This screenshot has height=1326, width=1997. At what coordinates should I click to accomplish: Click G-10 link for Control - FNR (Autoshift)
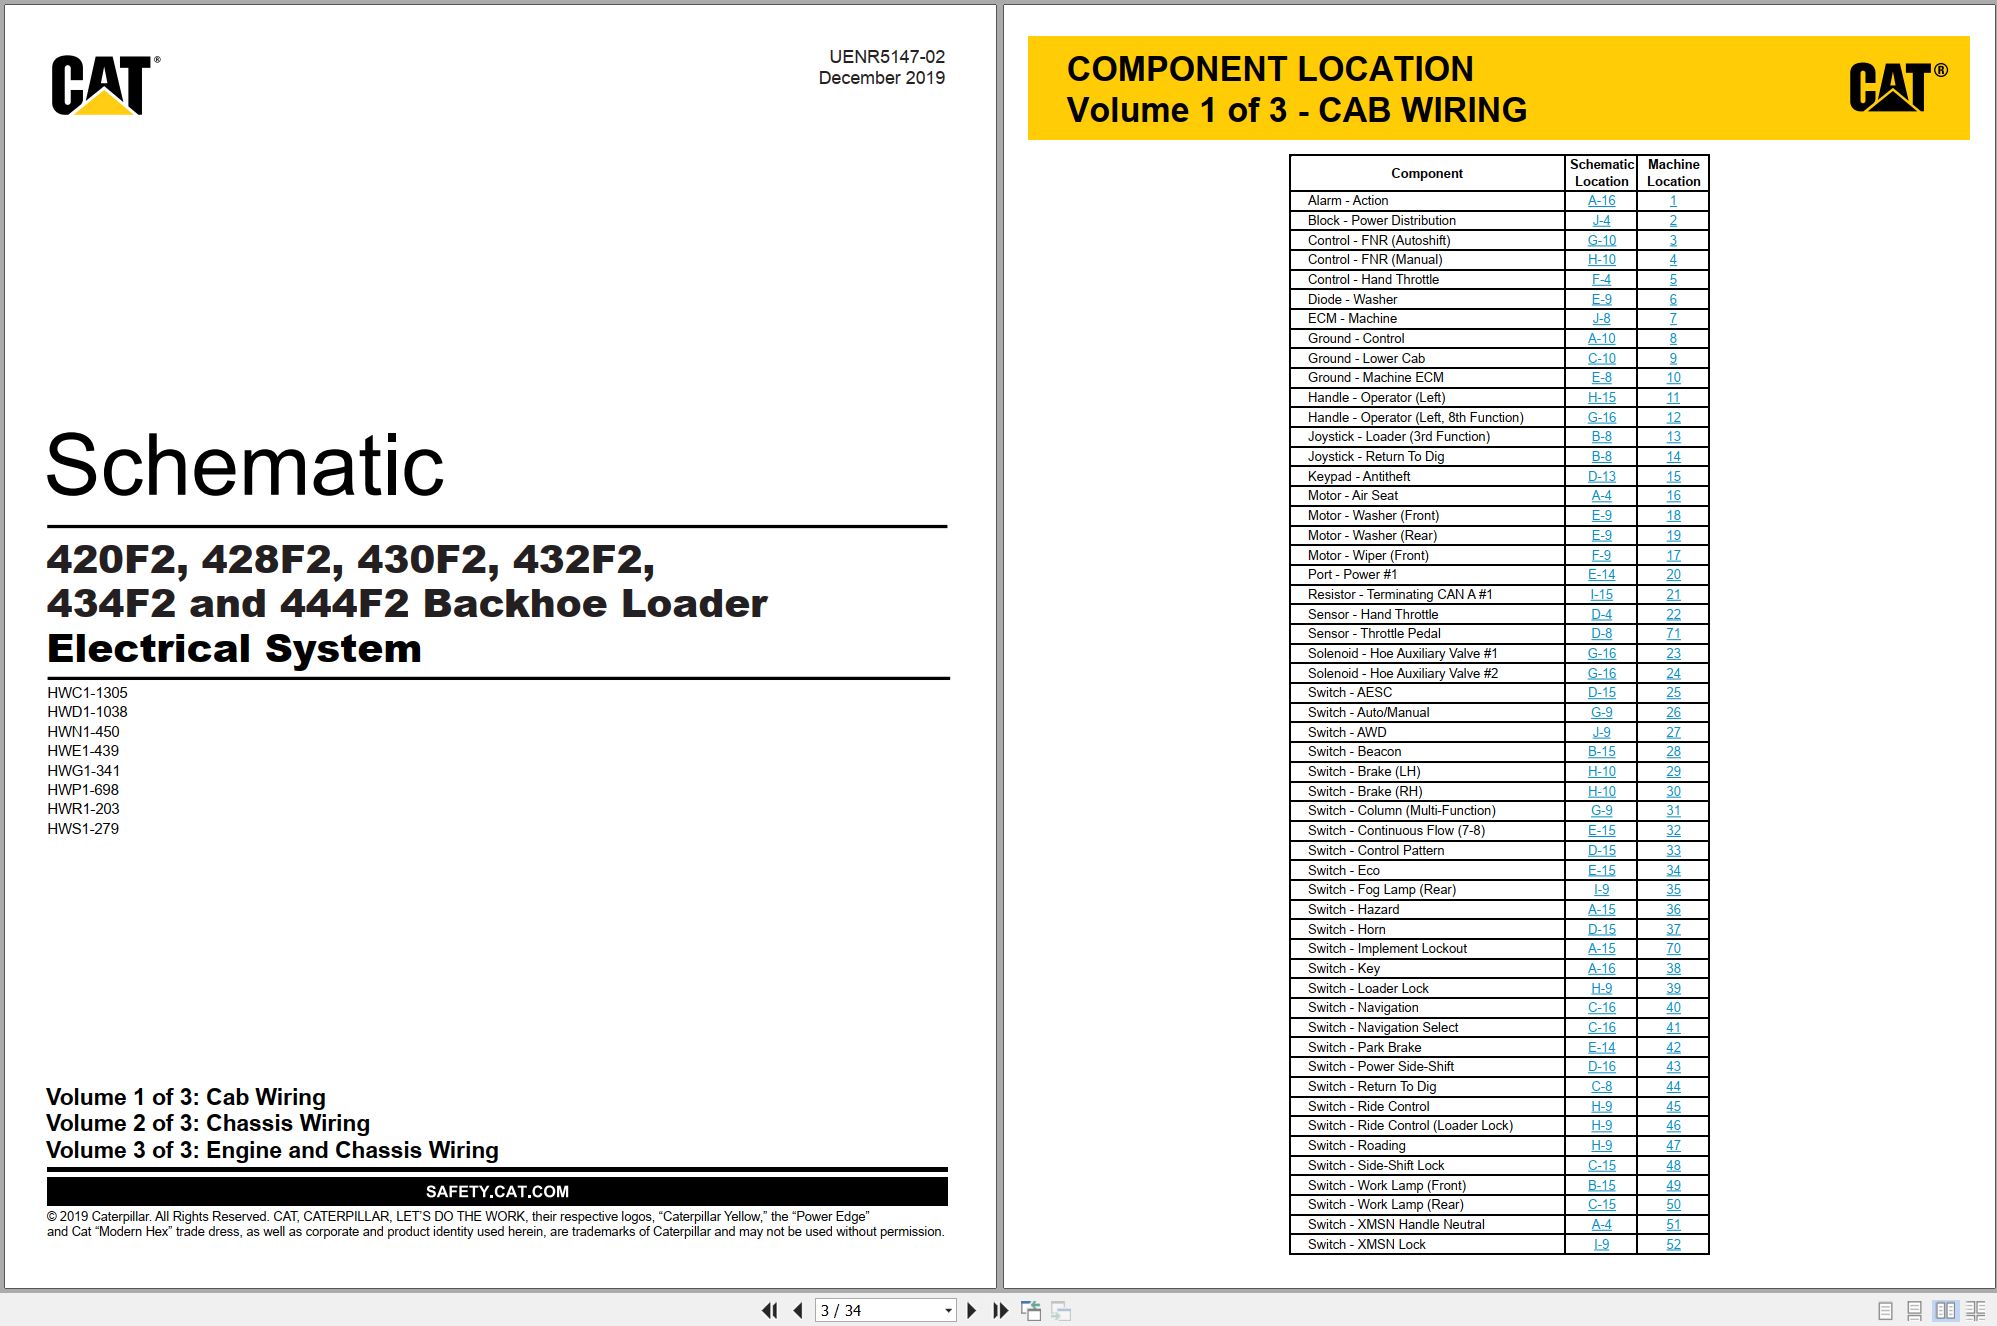tap(1601, 240)
